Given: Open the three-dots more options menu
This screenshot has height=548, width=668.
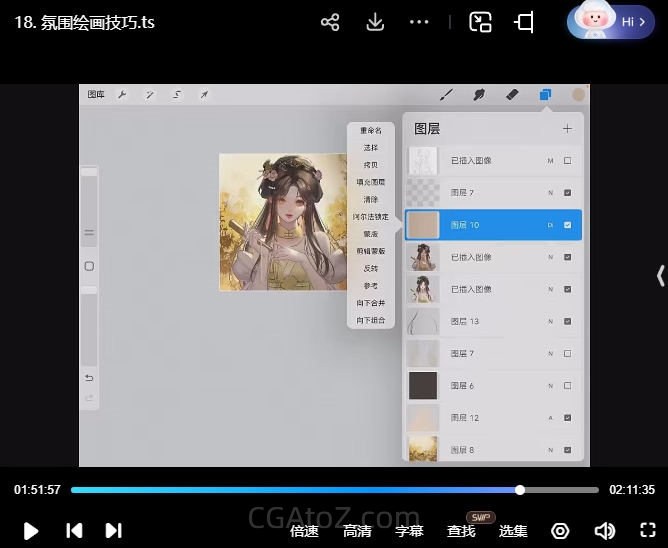Looking at the screenshot, I should pyautogui.click(x=419, y=22).
